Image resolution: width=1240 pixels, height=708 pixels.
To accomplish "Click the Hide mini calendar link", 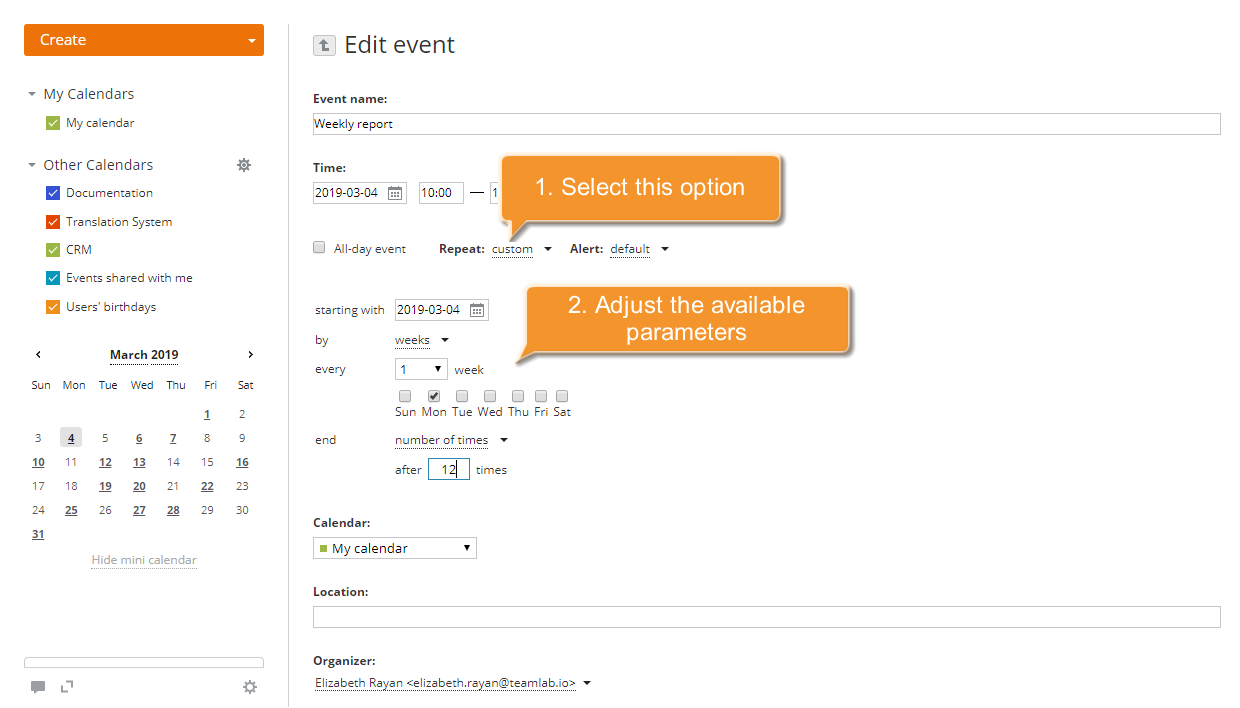I will (143, 560).
